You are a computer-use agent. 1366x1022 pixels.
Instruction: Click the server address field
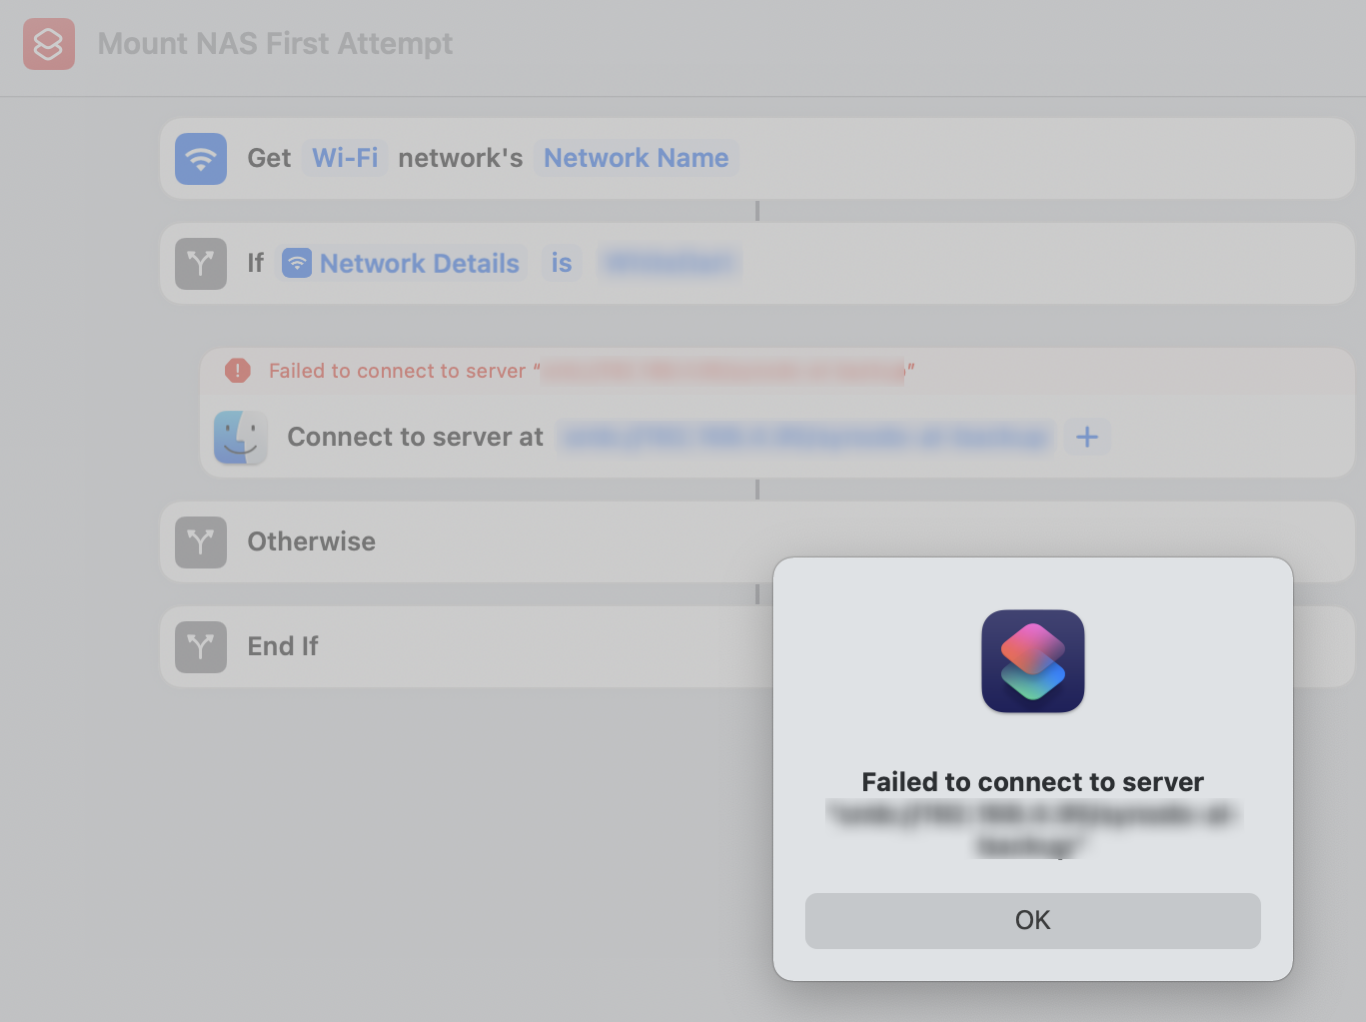pyautogui.click(x=805, y=437)
